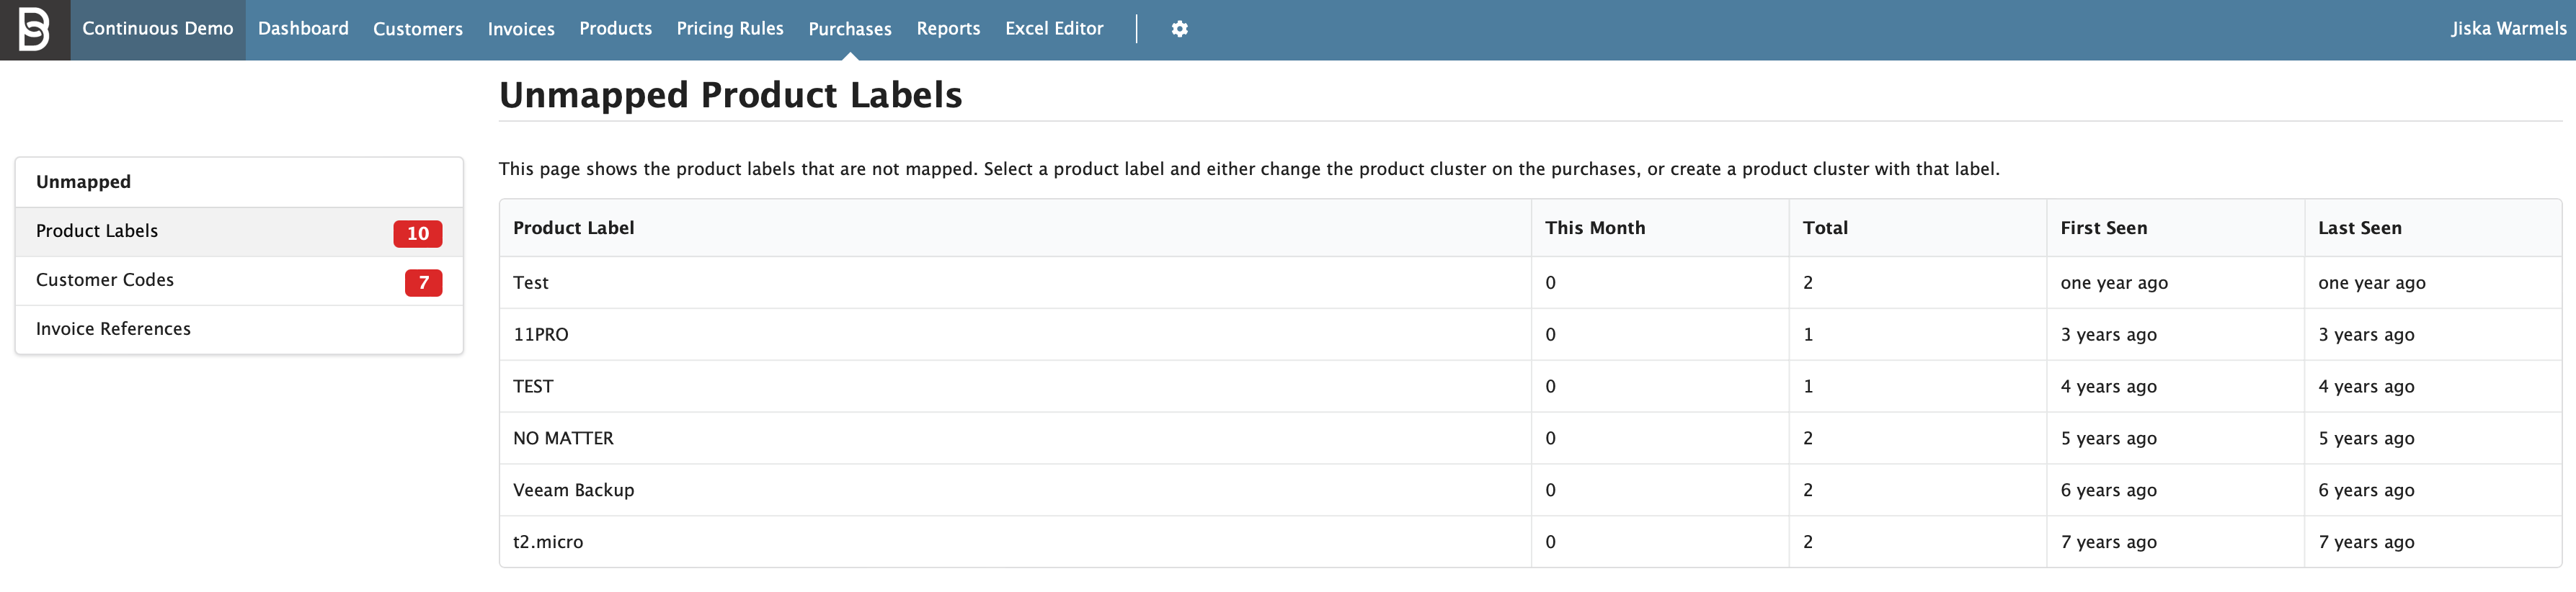Click the red badge showing 7
The image size is (2576, 592).
(x=423, y=283)
